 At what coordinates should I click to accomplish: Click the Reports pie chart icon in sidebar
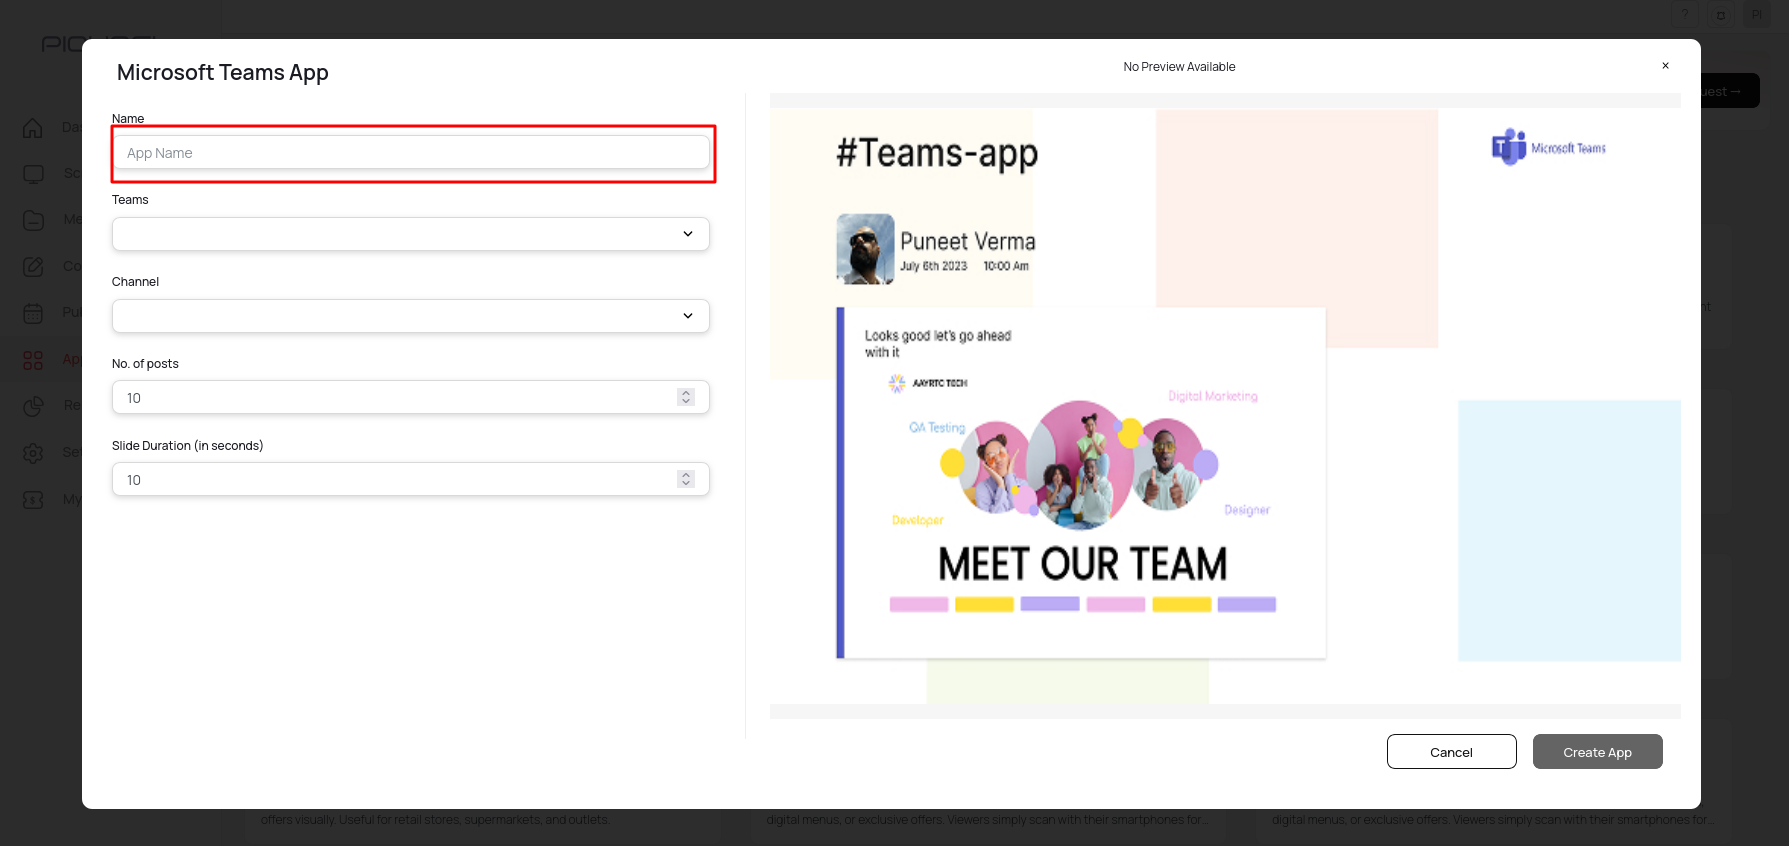(33, 406)
